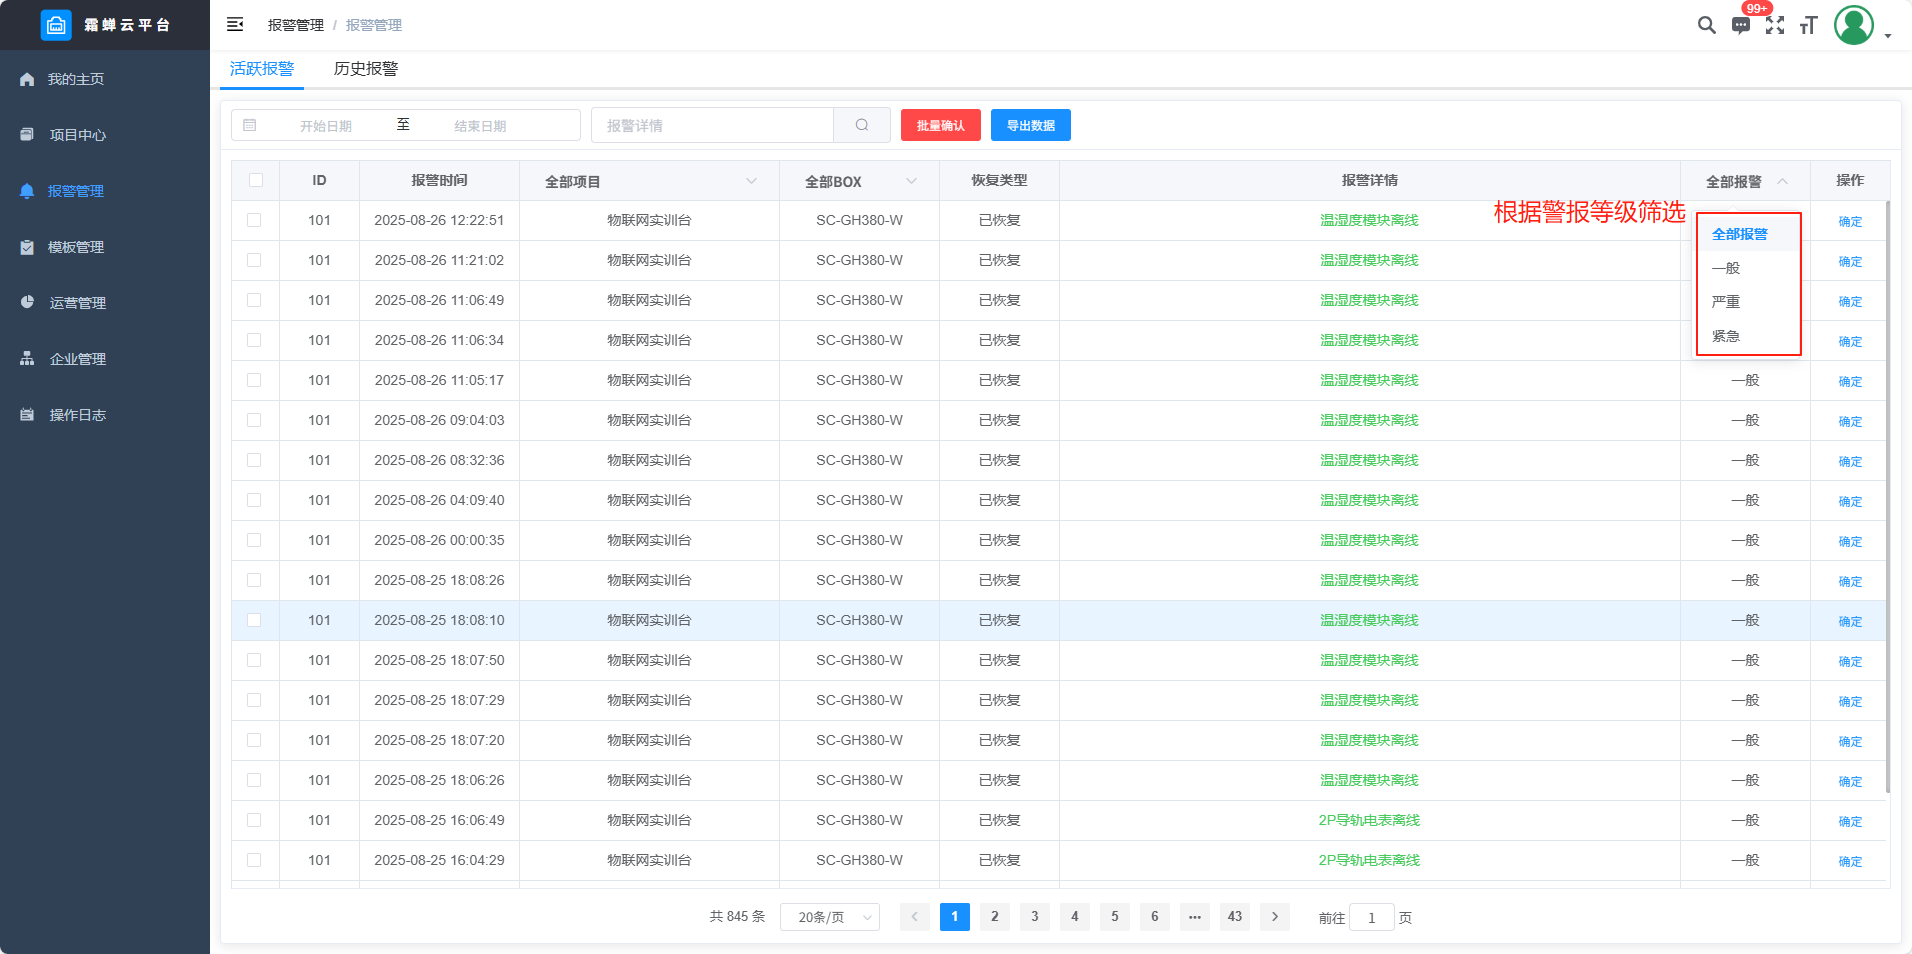Check the row with time 2025-08-26 12:22:51
The image size is (1912, 954).
(x=254, y=221)
